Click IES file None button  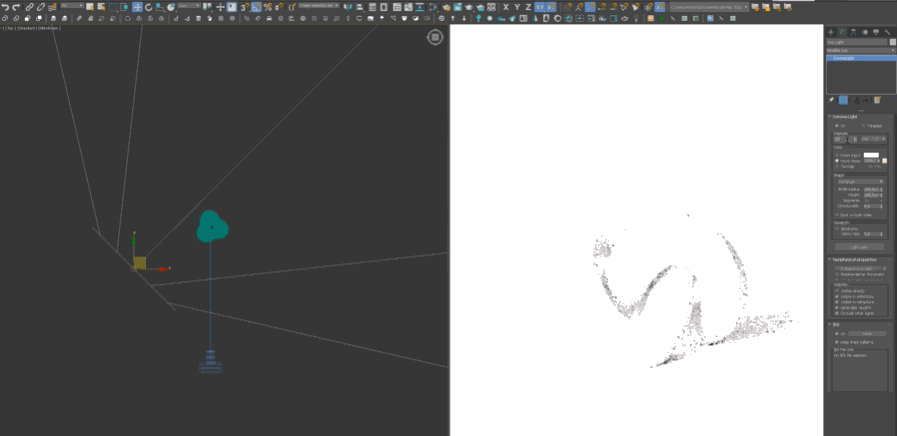(867, 334)
